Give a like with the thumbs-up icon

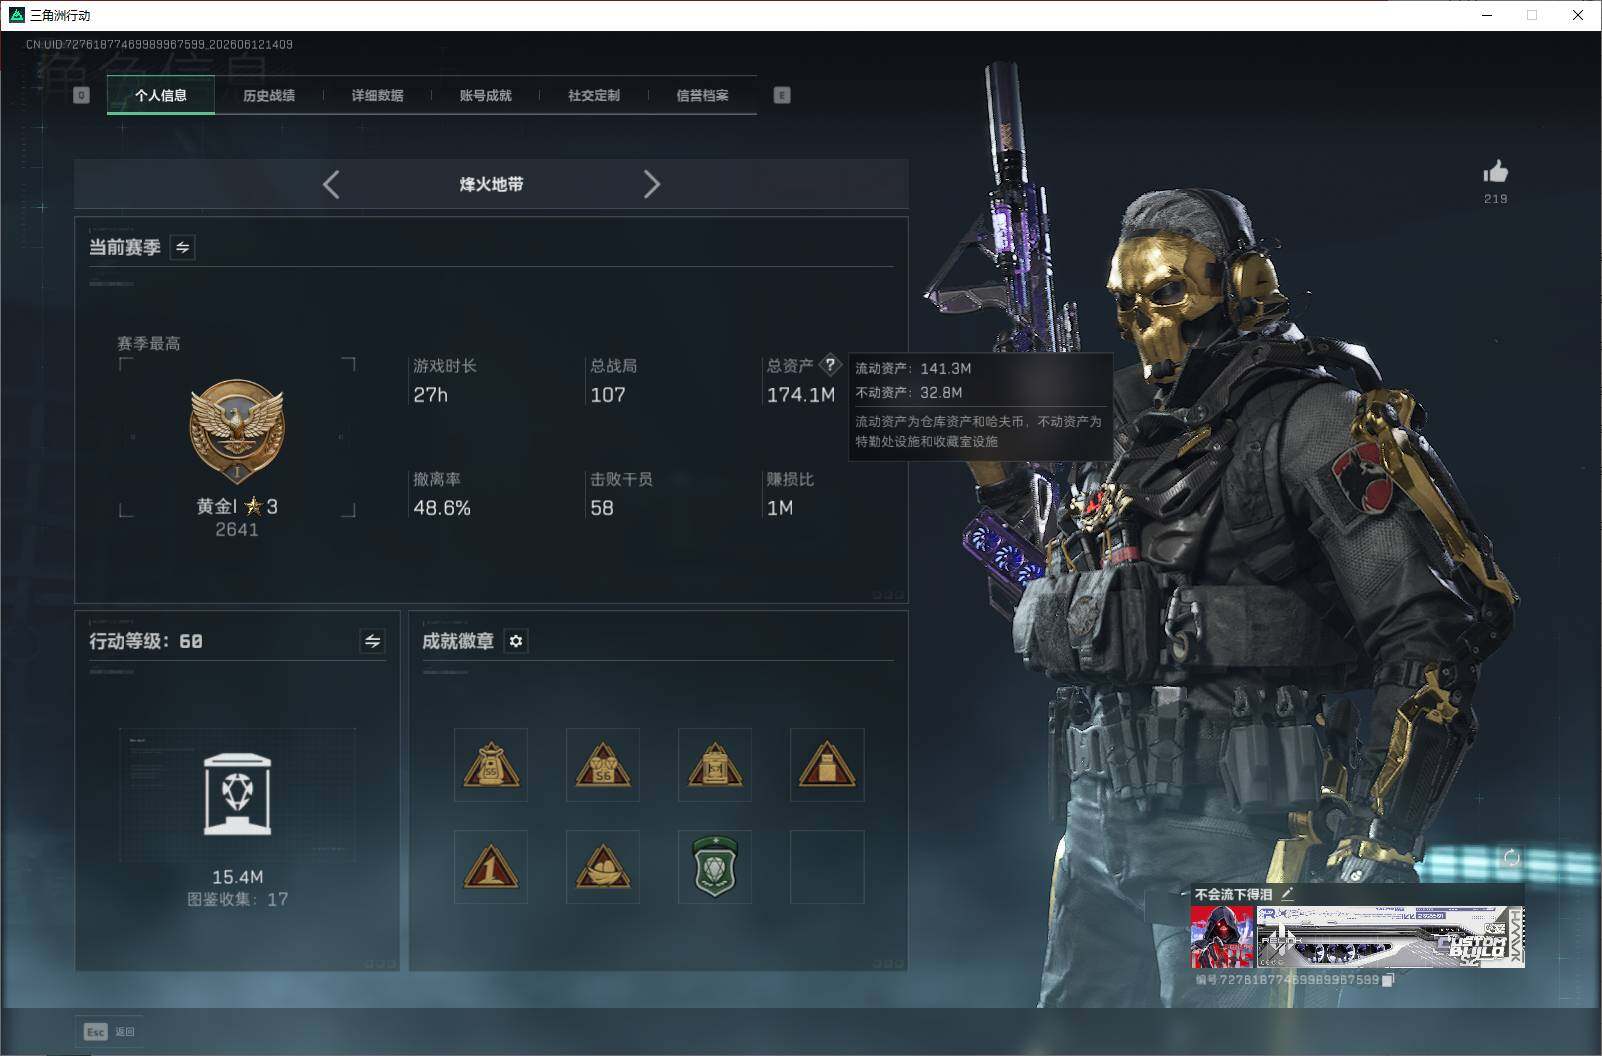click(1496, 172)
